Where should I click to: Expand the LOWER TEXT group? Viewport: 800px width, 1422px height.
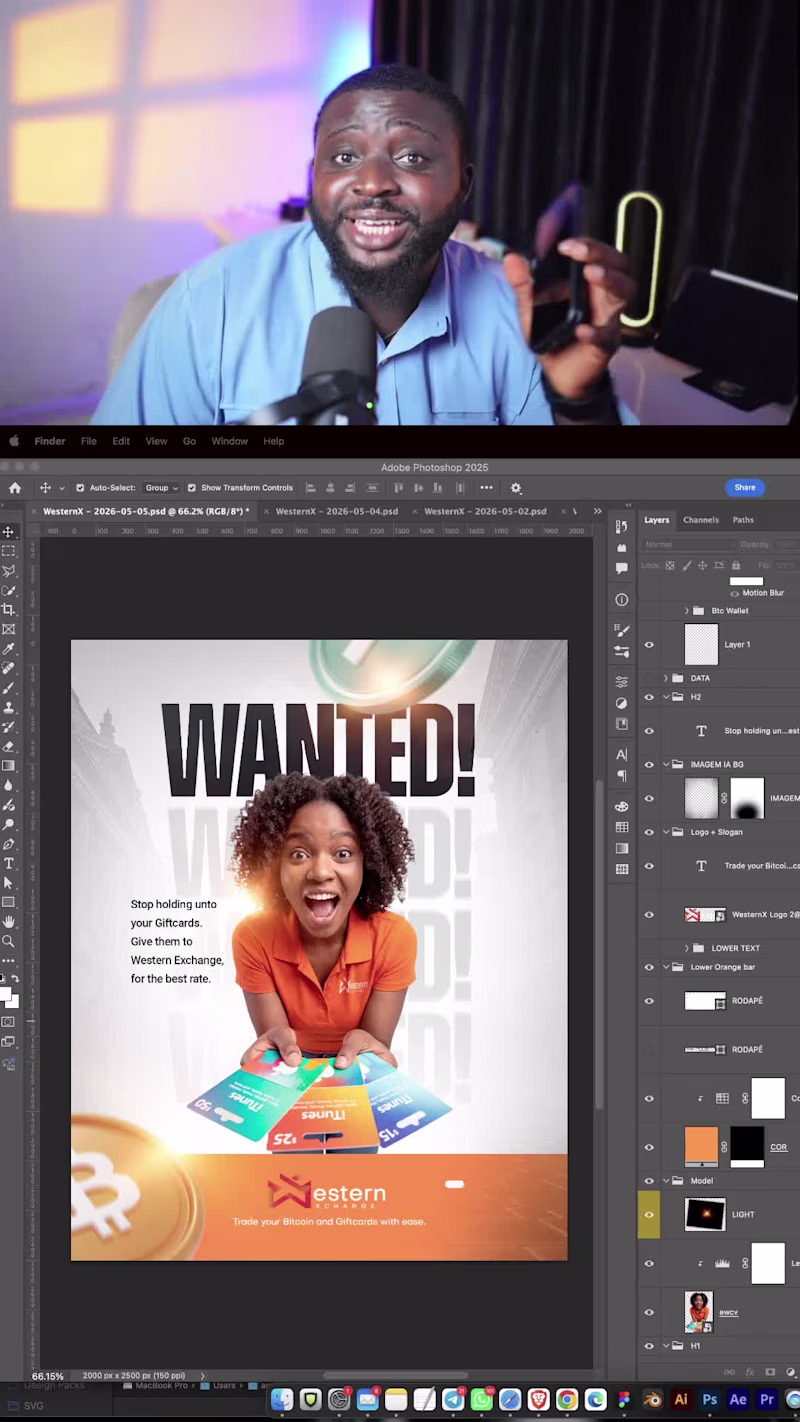tap(687, 948)
